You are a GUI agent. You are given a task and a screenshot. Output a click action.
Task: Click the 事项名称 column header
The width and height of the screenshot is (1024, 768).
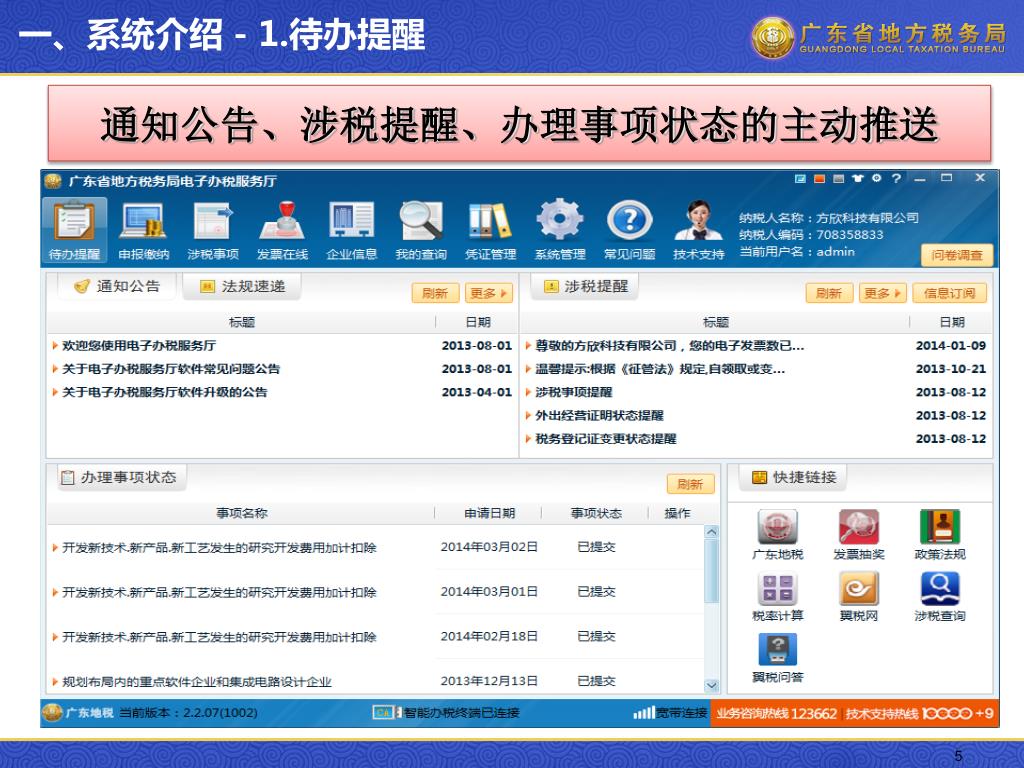click(242, 513)
